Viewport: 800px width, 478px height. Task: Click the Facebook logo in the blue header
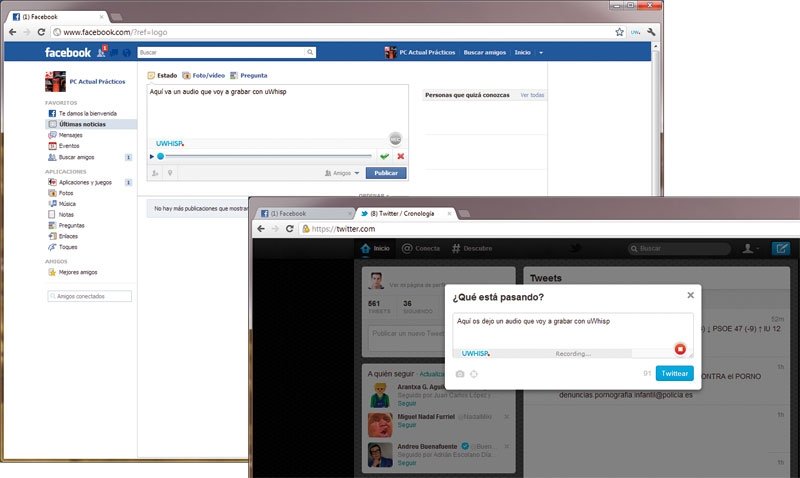[x=67, y=53]
